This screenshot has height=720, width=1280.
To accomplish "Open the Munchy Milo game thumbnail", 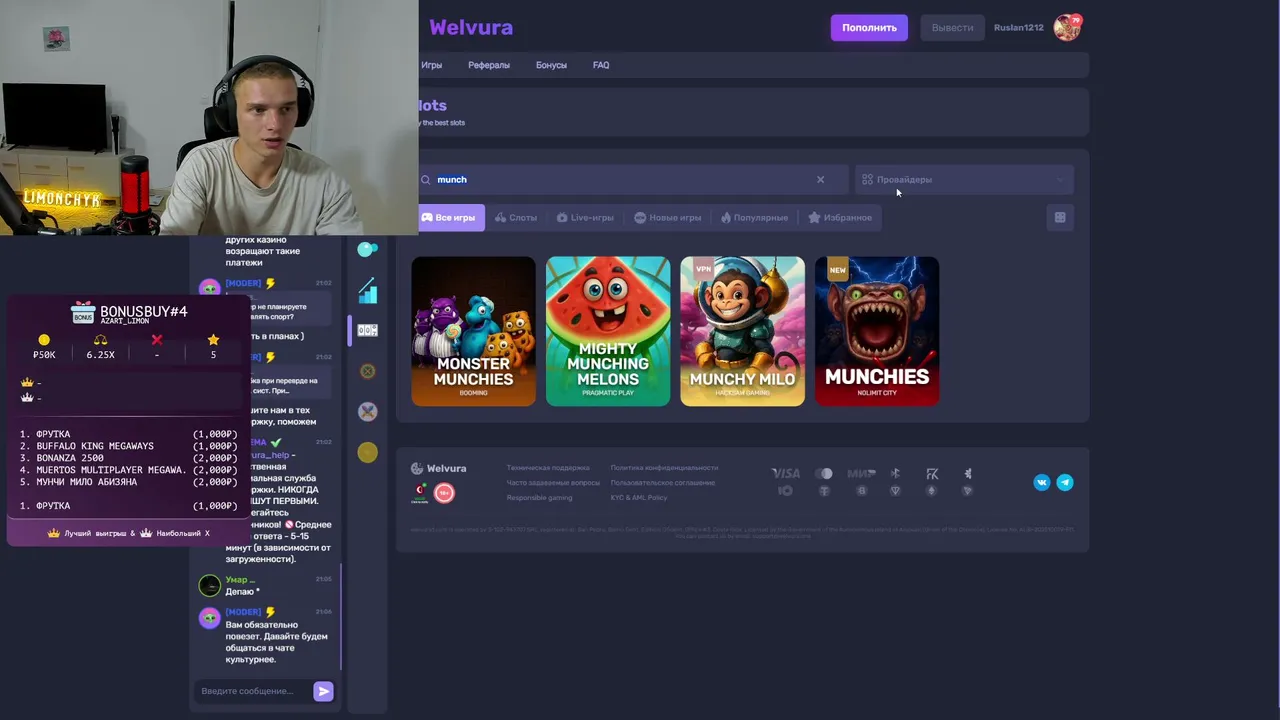I will [x=742, y=331].
